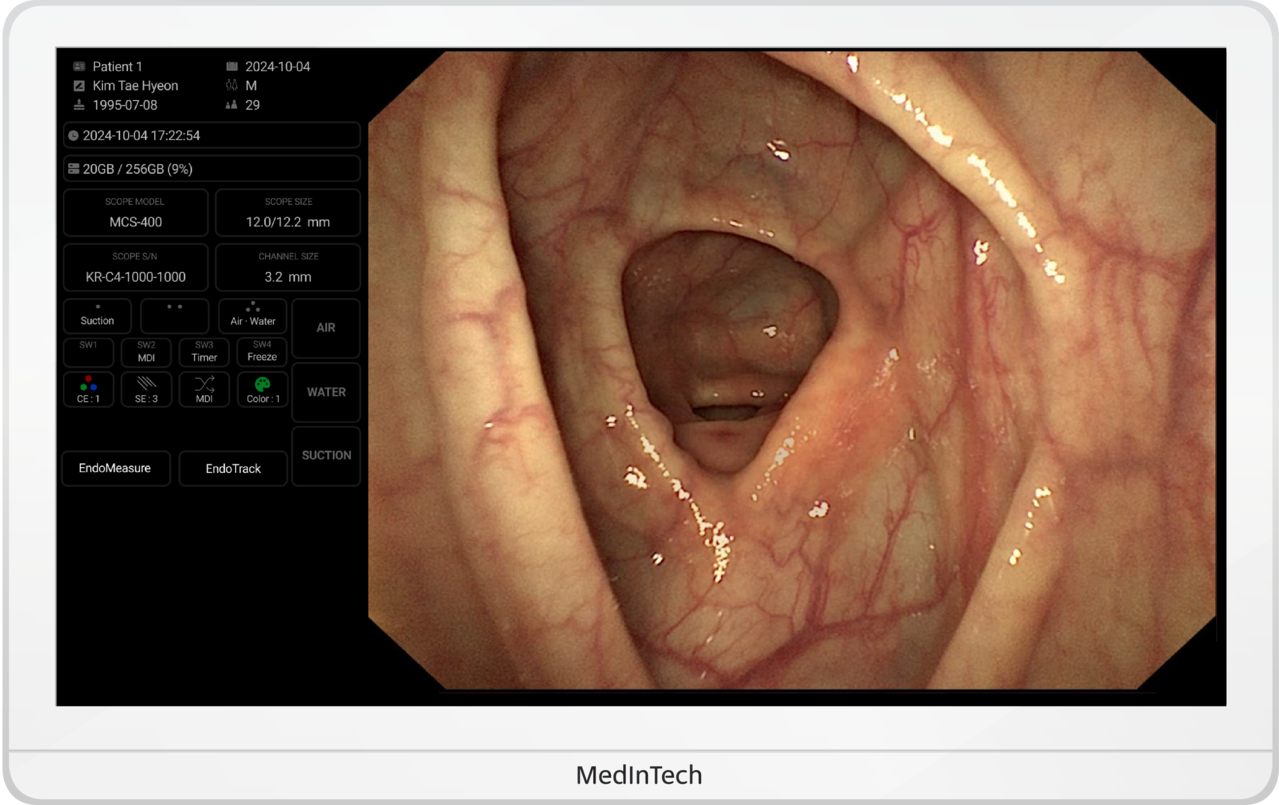Open the EndoMeasure tool
The height and width of the screenshot is (805, 1279).
pyautogui.click(x=115, y=468)
